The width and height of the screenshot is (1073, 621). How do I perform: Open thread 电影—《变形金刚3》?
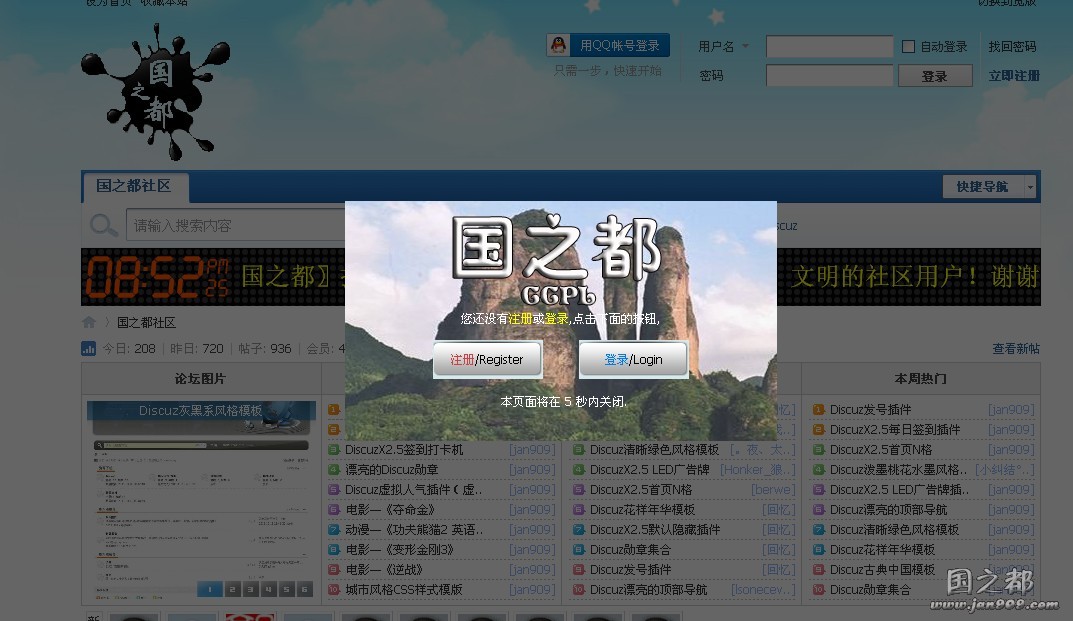[400, 550]
